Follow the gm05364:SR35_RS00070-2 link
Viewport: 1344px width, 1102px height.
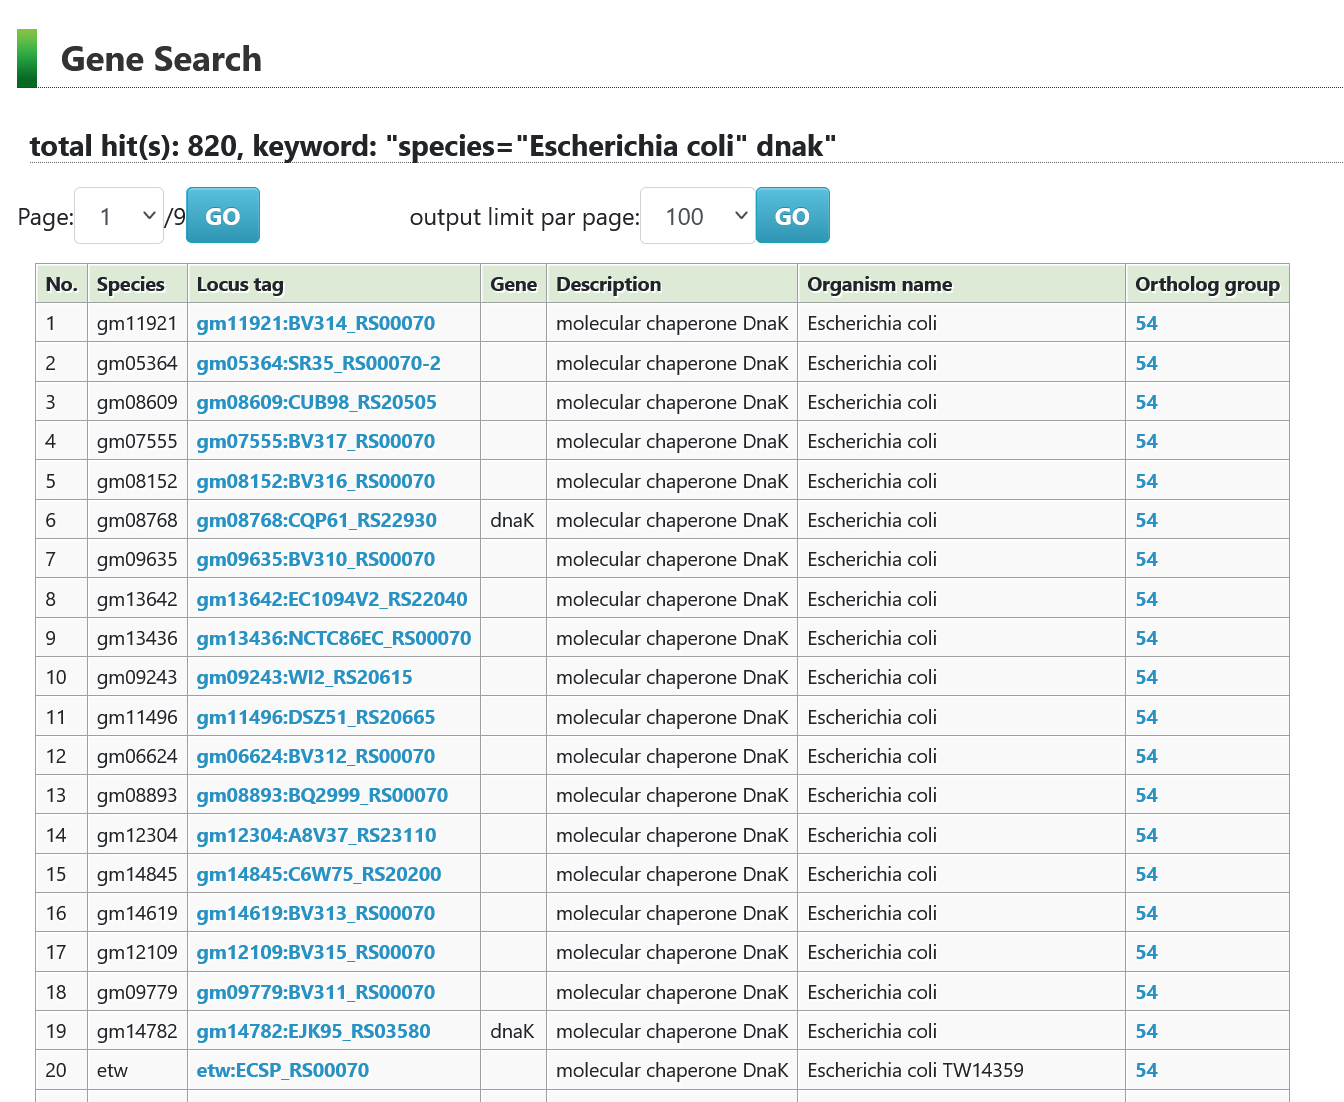(318, 363)
